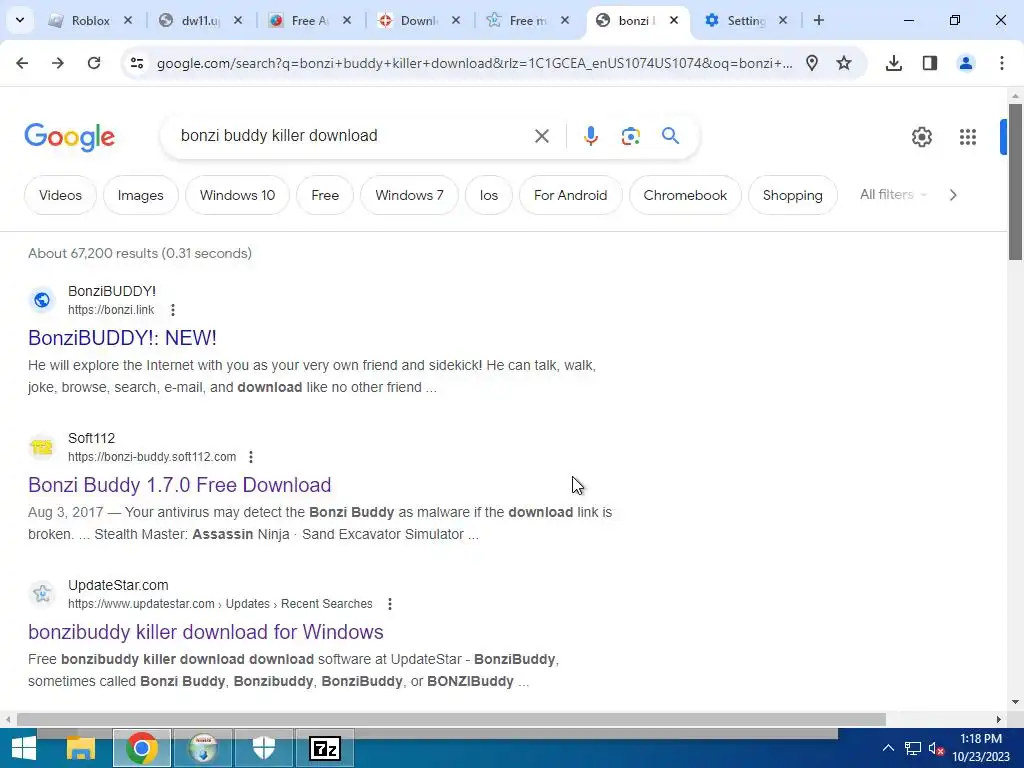
Task: Open location permission icon in address bar
Action: [x=812, y=63]
